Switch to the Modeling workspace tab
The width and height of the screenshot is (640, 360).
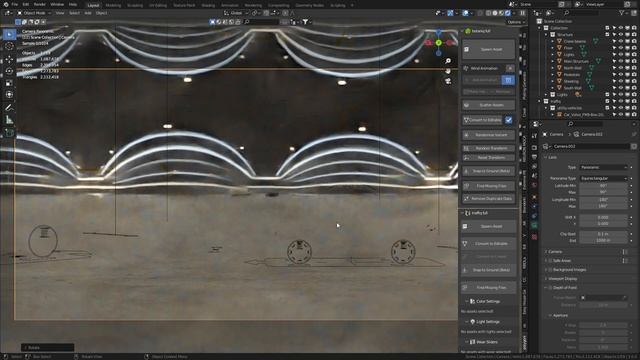point(113,5)
